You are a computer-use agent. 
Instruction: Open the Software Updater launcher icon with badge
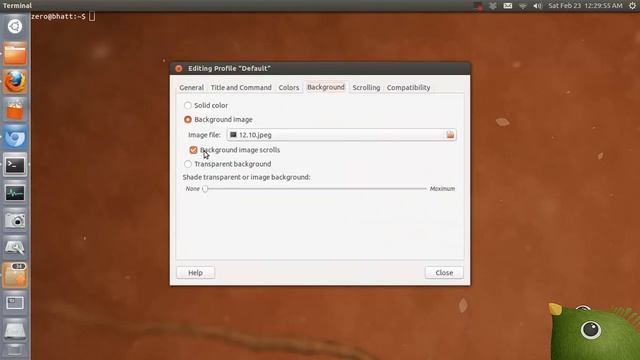point(15,276)
